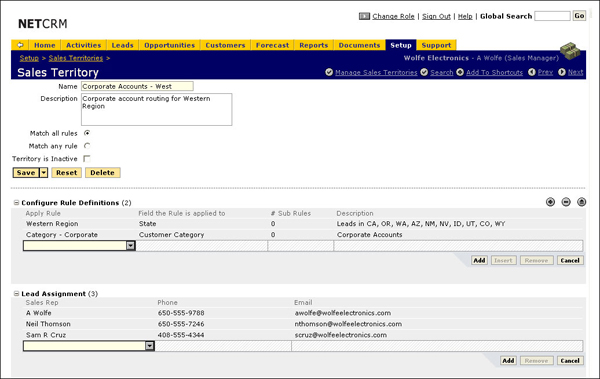Select the A Wolfe sales rep row
Screen dimensions: 600x379
(x=303, y=313)
